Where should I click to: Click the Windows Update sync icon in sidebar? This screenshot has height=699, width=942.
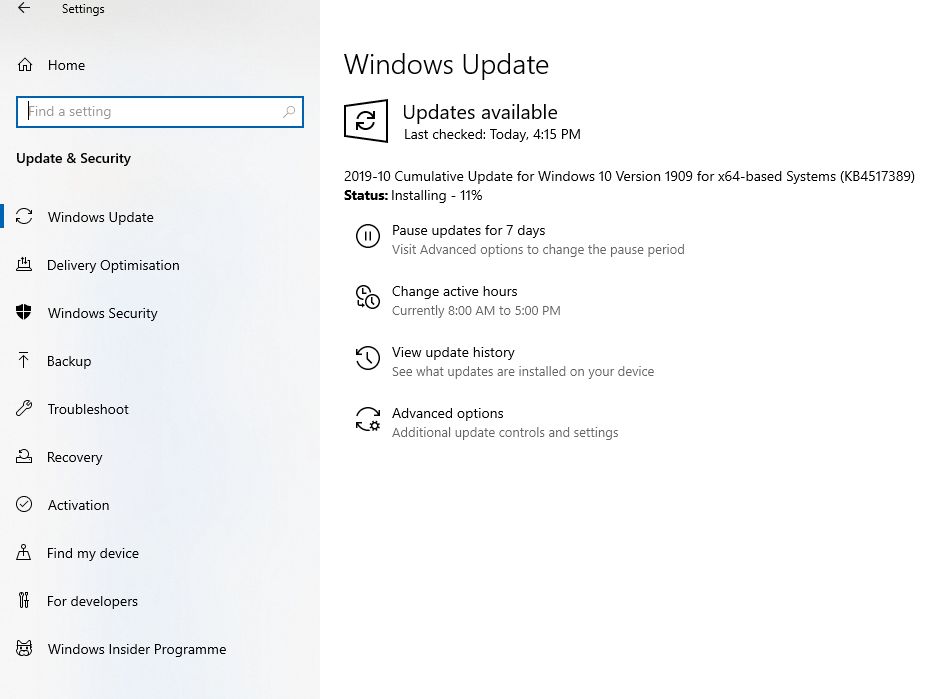[x=24, y=216]
